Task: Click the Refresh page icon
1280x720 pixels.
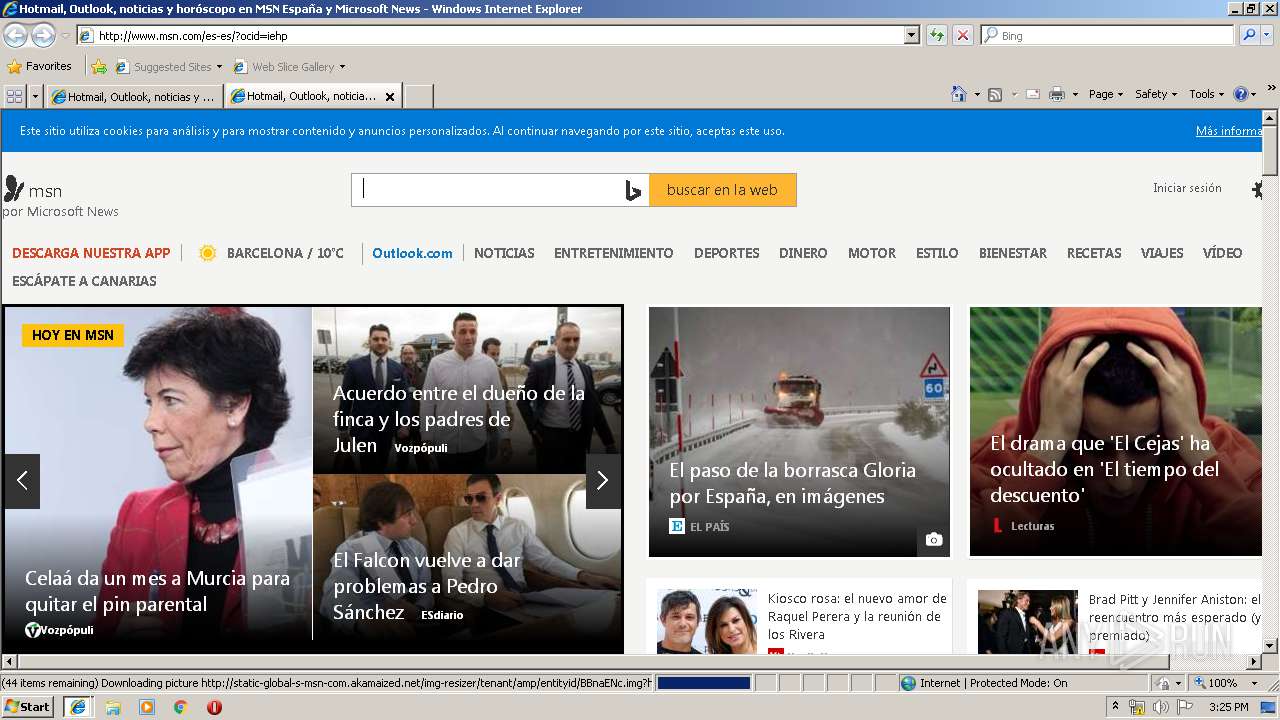Action: coord(936,35)
